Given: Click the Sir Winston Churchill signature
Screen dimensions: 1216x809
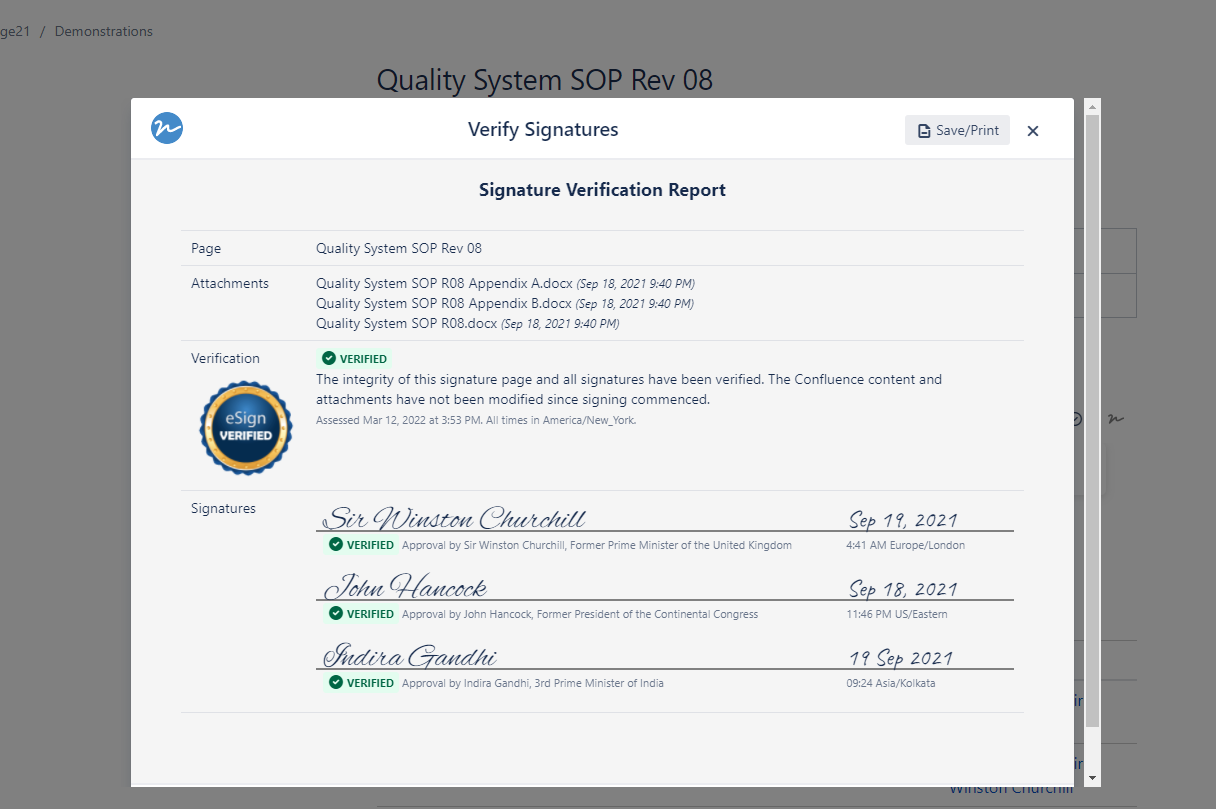Looking at the screenshot, I should tap(456, 519).
